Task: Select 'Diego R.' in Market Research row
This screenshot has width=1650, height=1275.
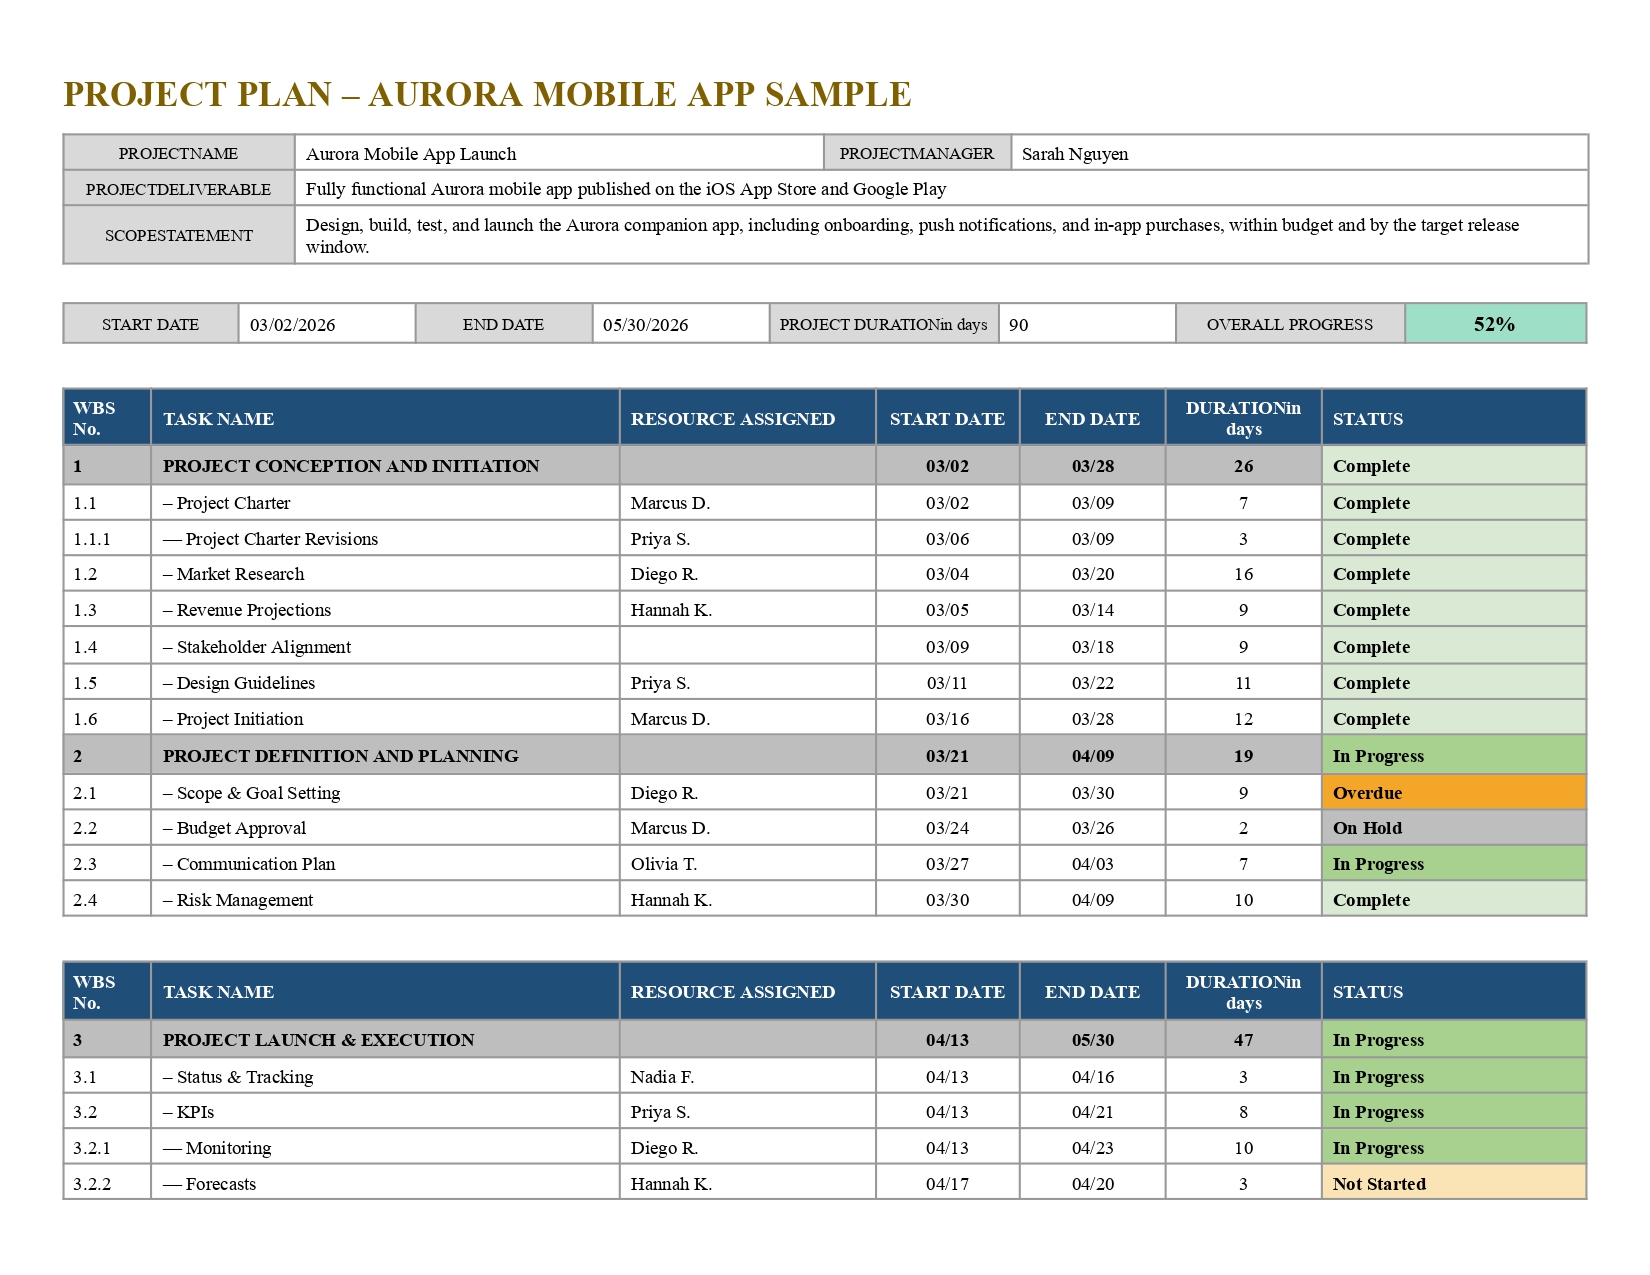Action: click(x=665, y=574)
